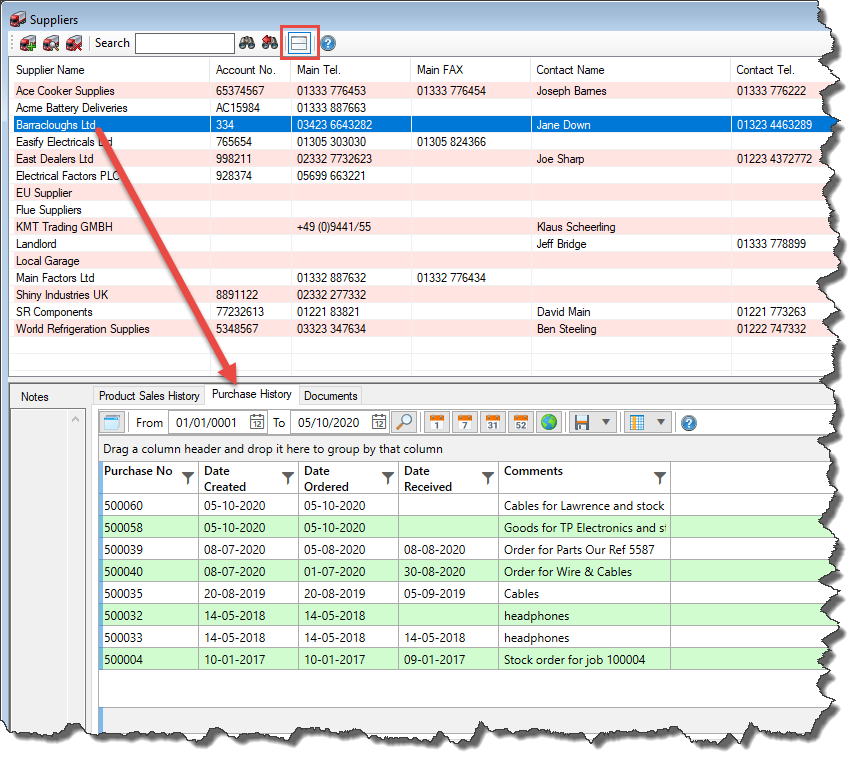Click the purchase history search magnifier
862x766 pixels.
[x=403, y=422]
